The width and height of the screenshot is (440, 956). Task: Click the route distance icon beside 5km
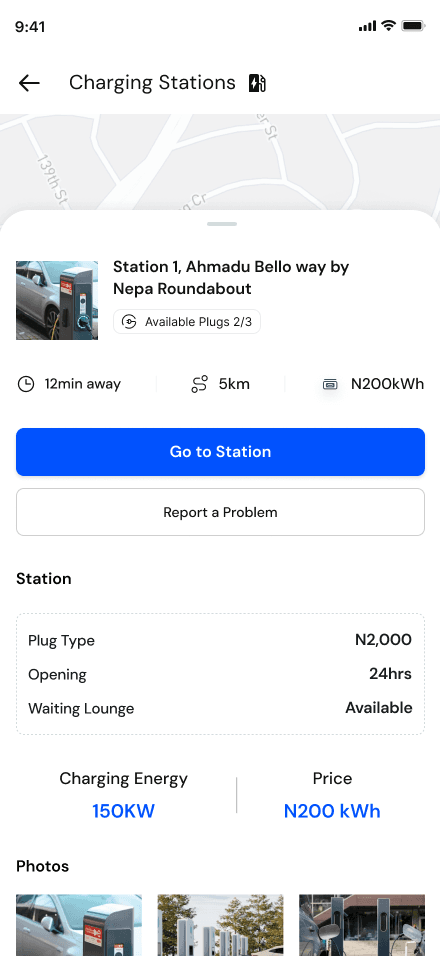[199, 384]
